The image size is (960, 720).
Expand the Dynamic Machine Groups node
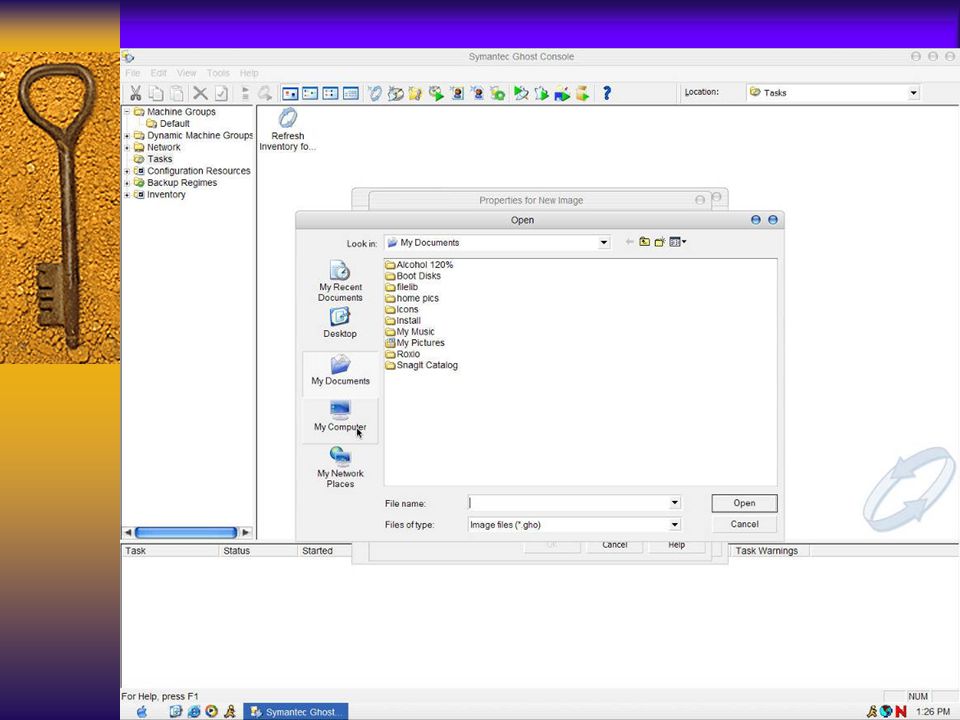coord(127,135)
